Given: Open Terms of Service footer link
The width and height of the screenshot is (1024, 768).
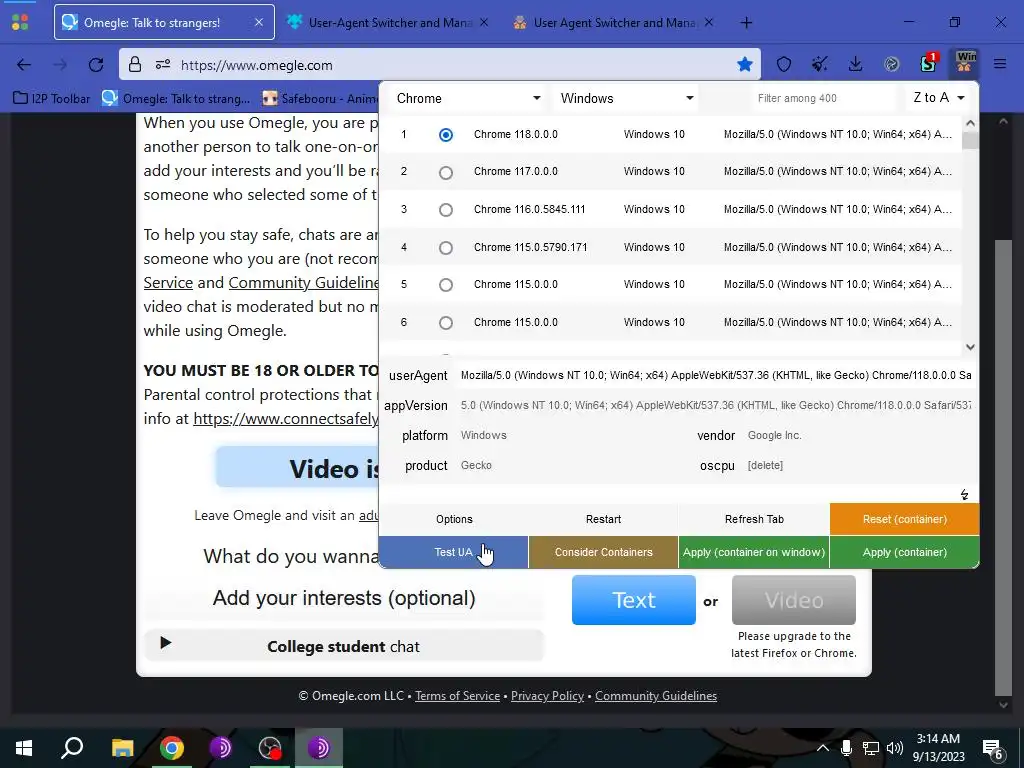Looking at the screenshot, I should [457, 696].
